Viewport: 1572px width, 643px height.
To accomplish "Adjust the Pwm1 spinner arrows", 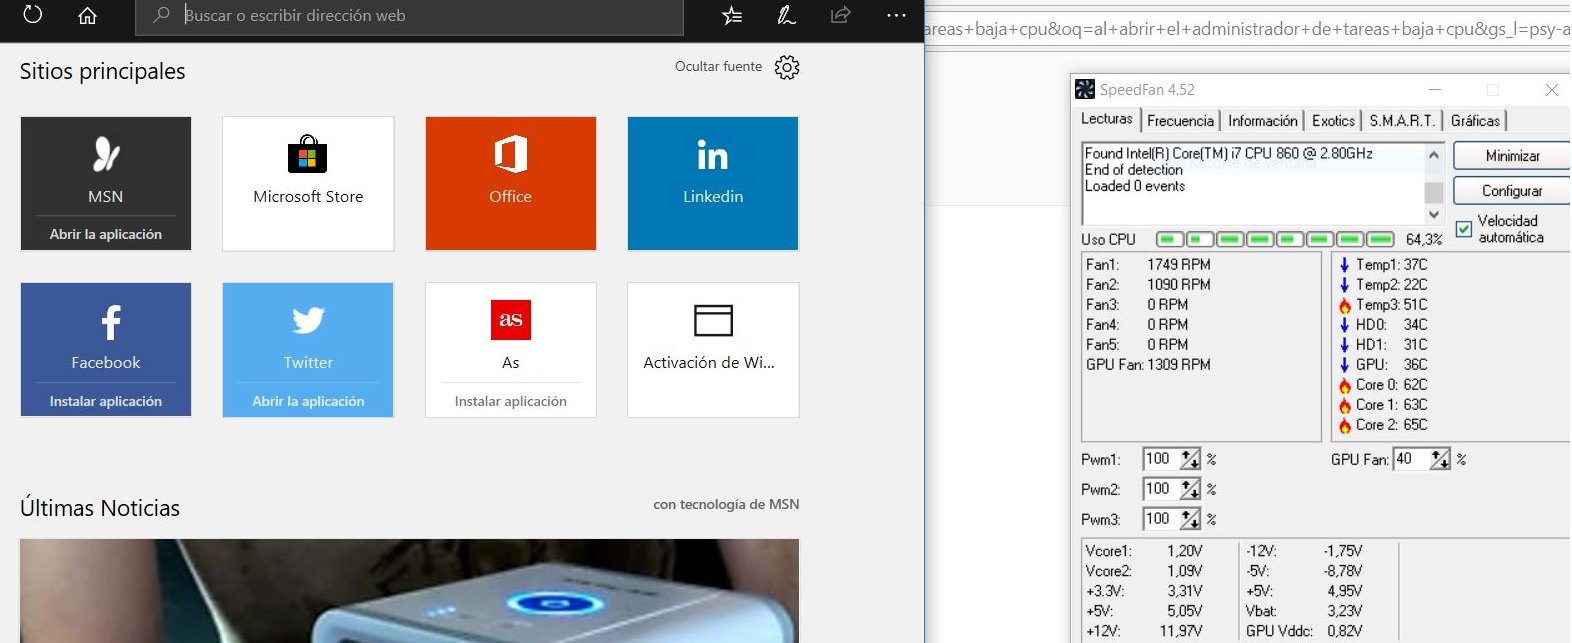I will 1190,459.
